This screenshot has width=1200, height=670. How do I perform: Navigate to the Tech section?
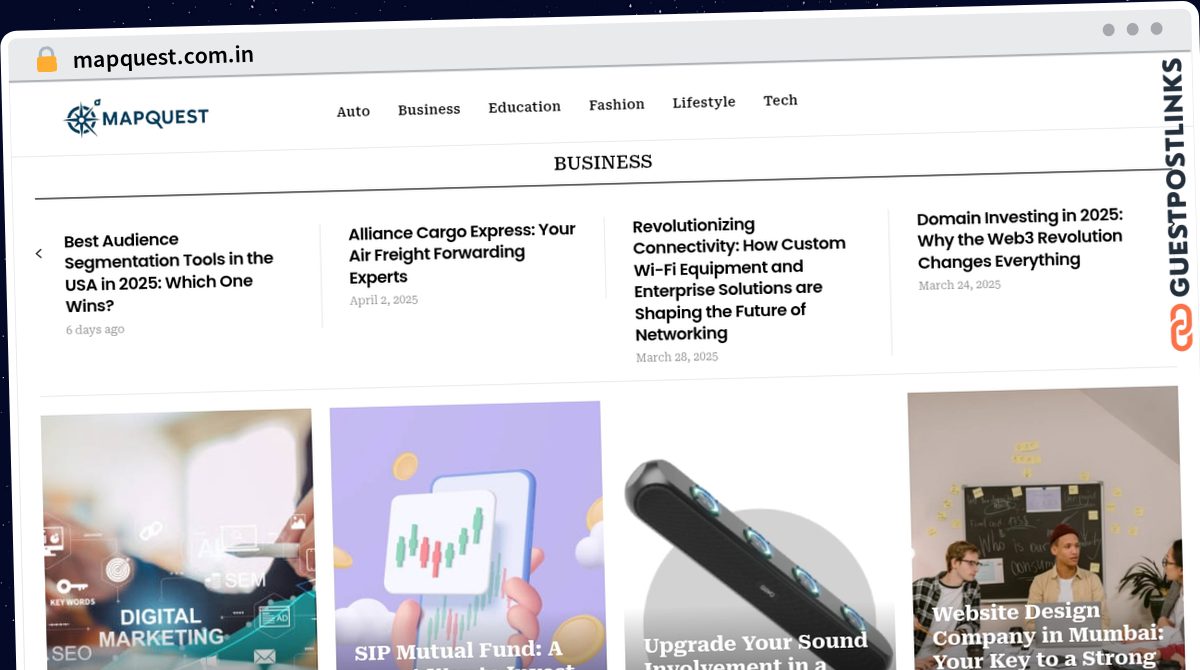780,100
